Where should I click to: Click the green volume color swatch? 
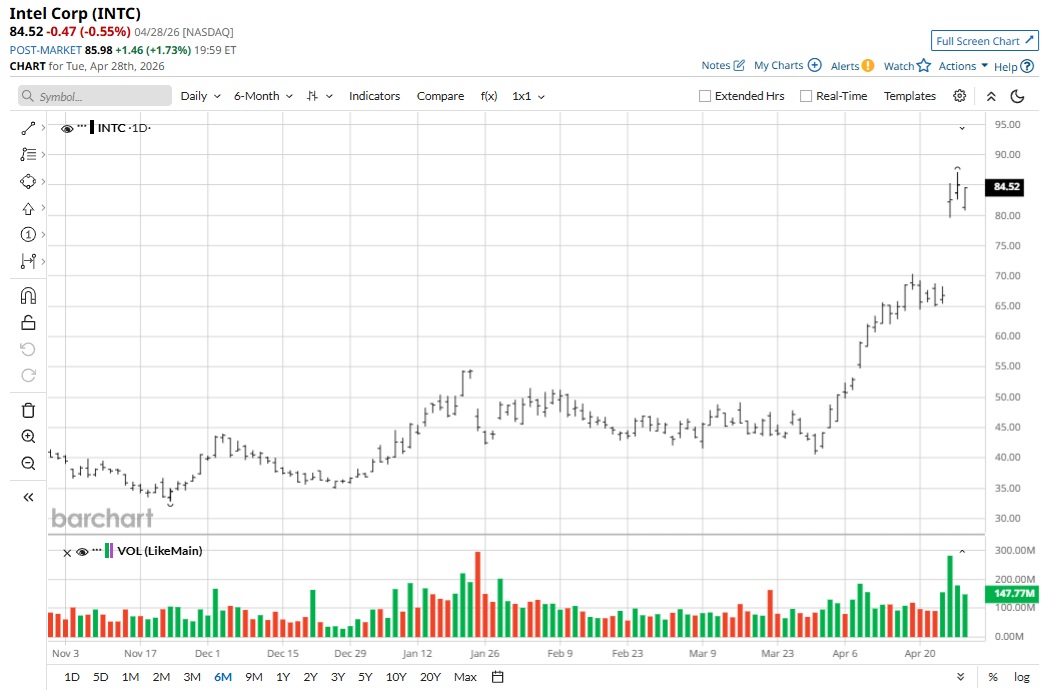[x=107, y=551]
